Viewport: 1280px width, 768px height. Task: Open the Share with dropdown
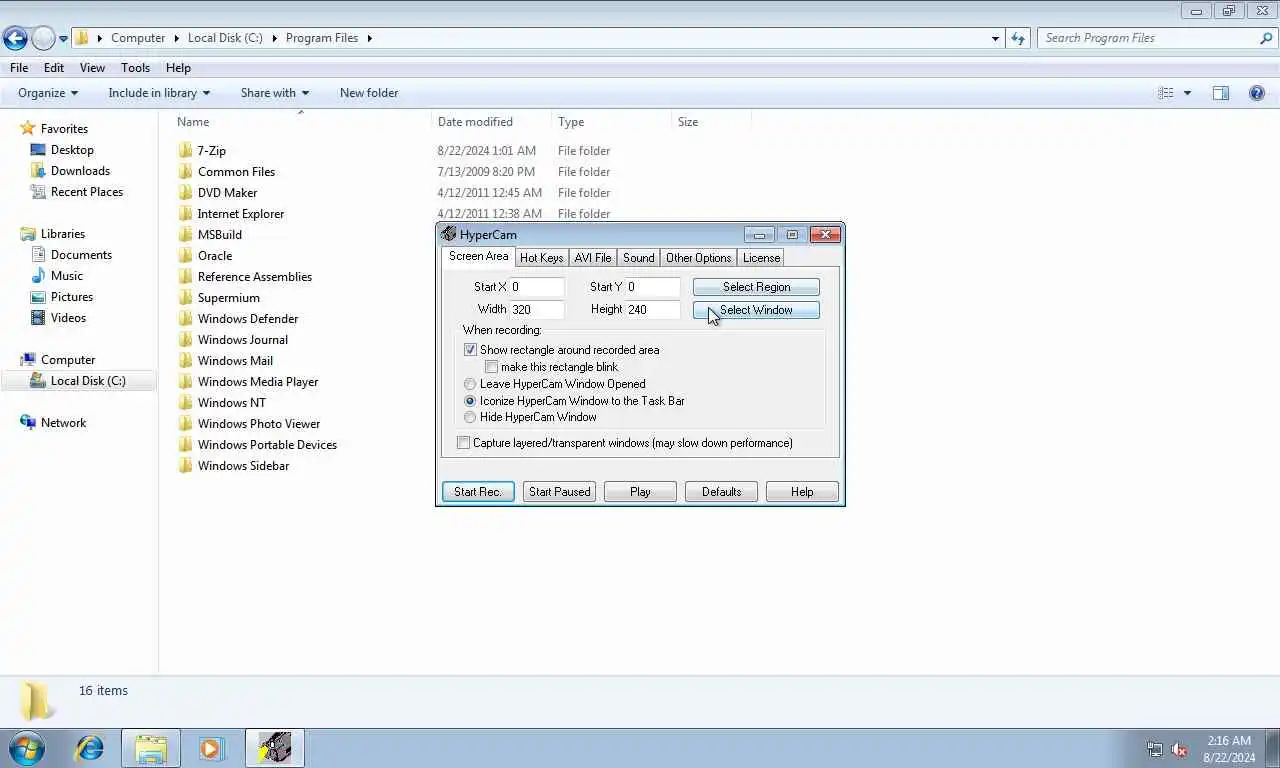point(275,93)
